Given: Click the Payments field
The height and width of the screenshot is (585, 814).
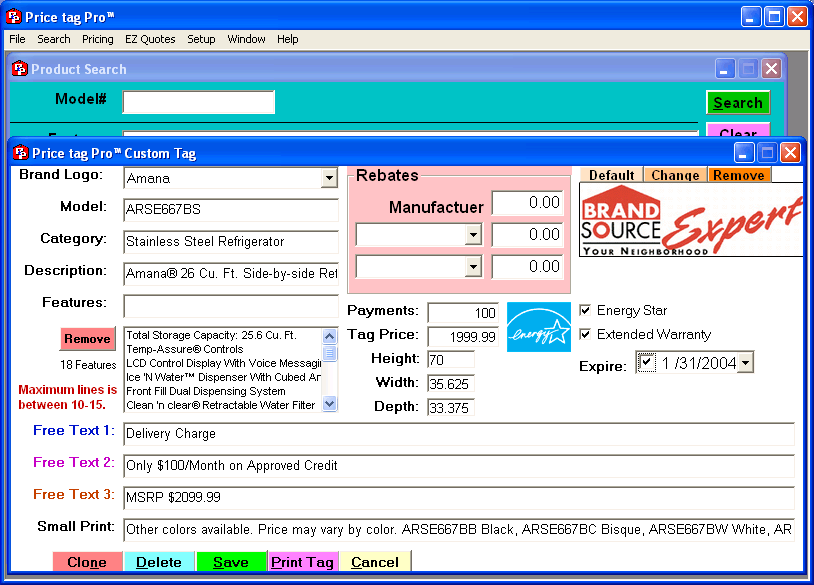Looking at the screenshot, I should 463,312.
